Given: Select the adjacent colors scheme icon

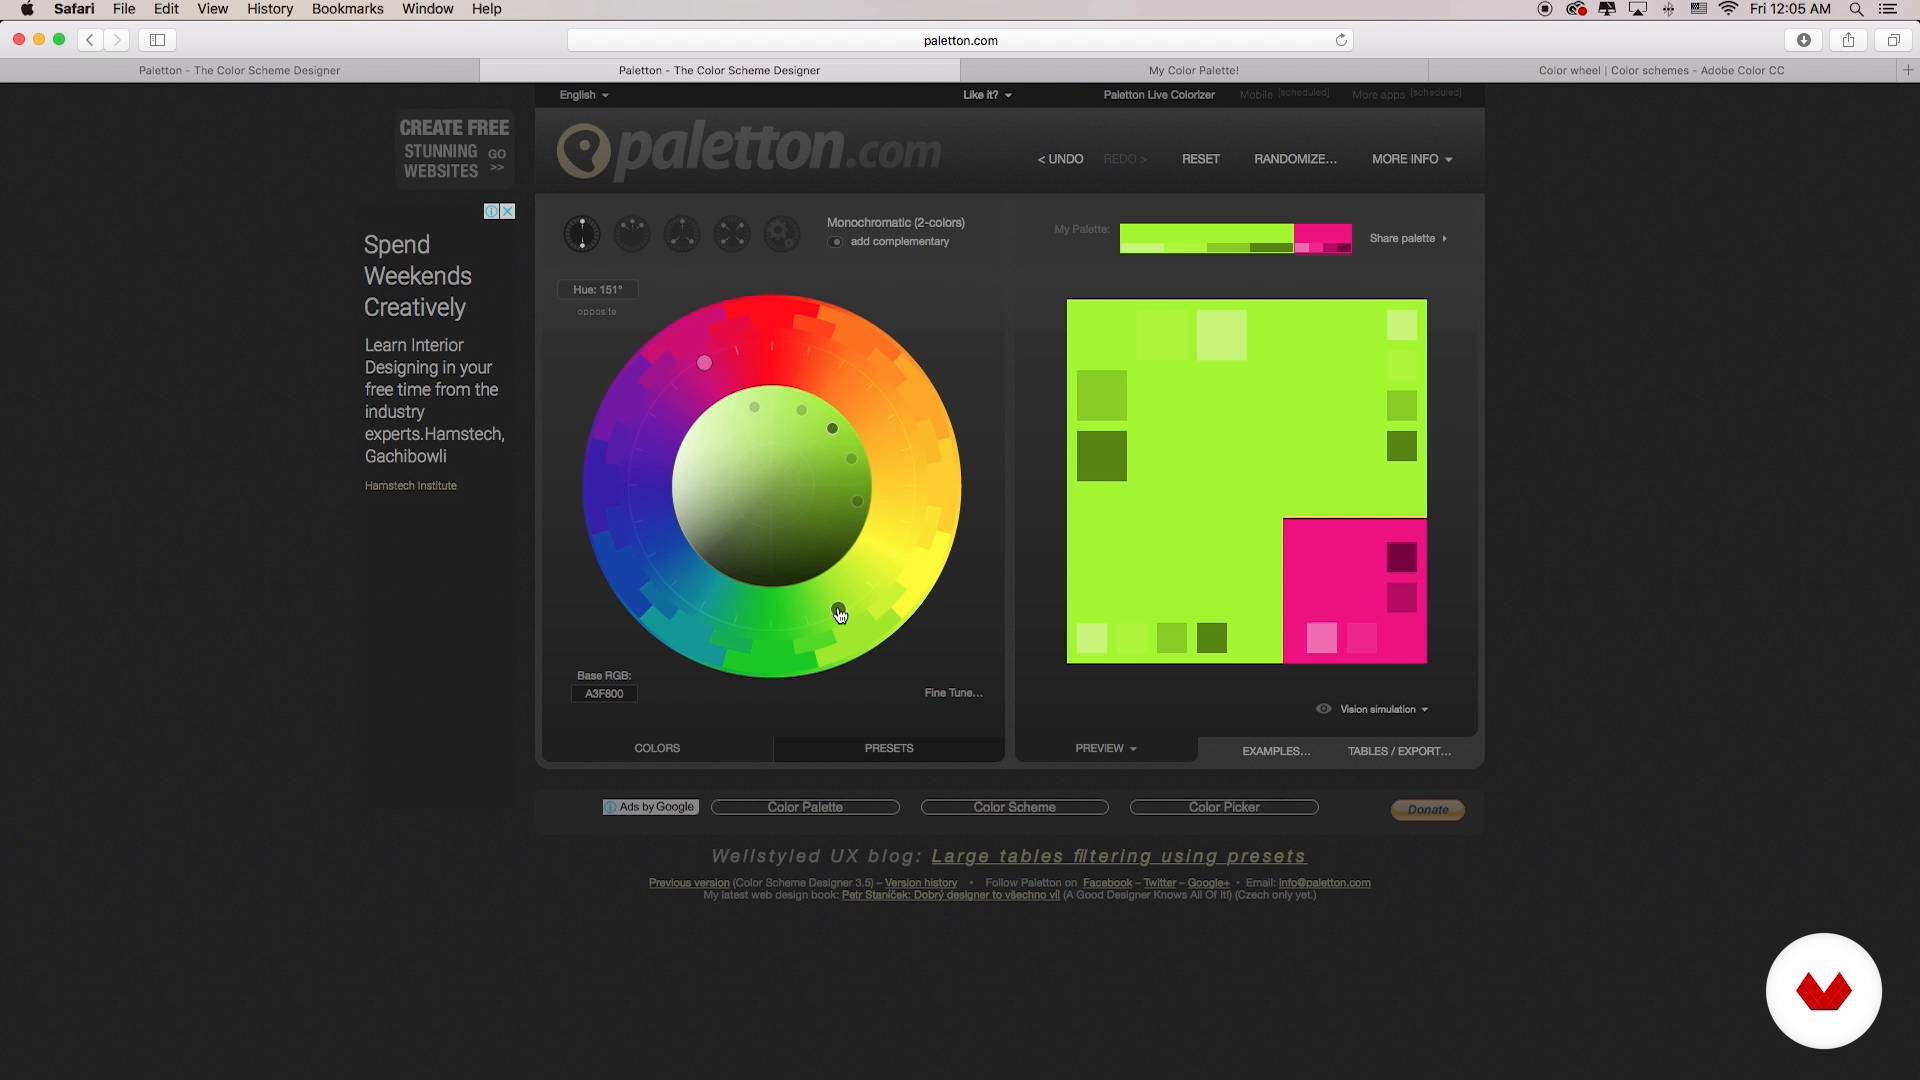Looking at the screenshot, I should point(632,234).
